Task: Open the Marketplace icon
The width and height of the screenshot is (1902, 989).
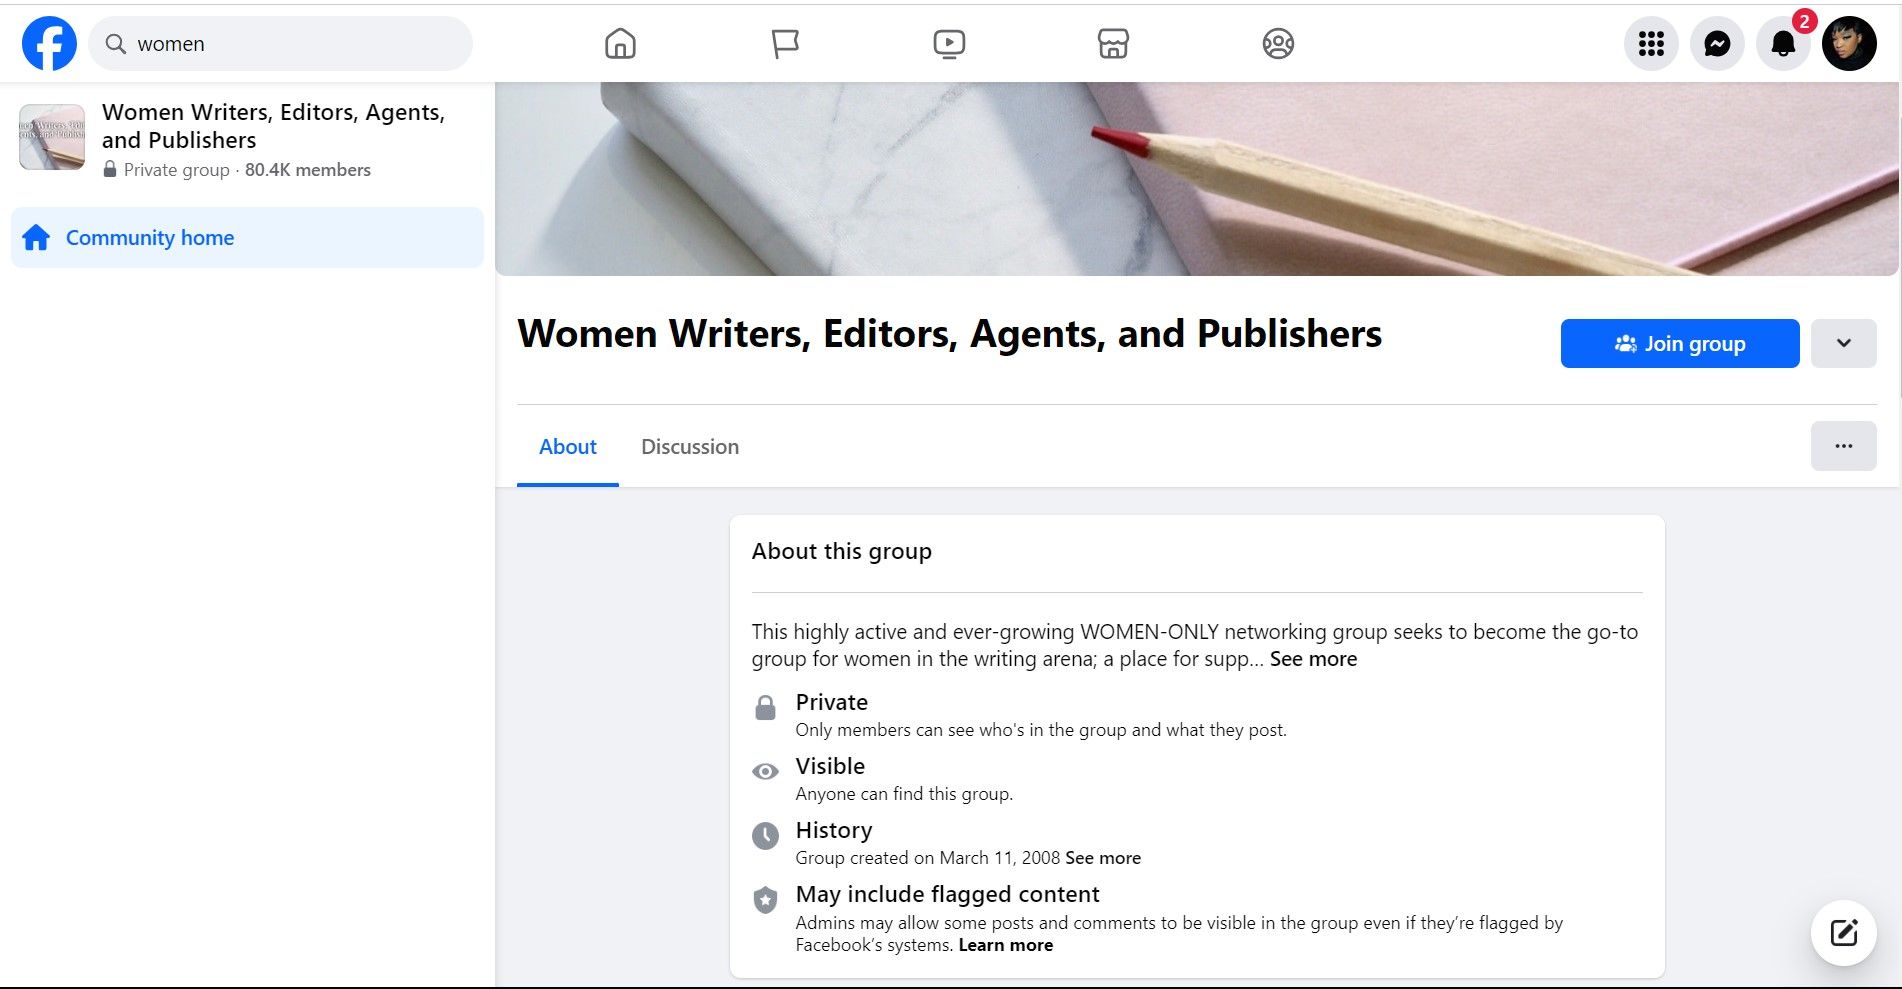Action: 1113,43
